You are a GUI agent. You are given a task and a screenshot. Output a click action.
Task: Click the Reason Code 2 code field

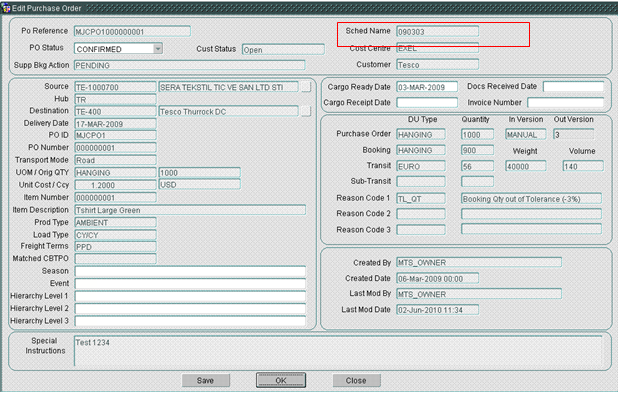421,214
